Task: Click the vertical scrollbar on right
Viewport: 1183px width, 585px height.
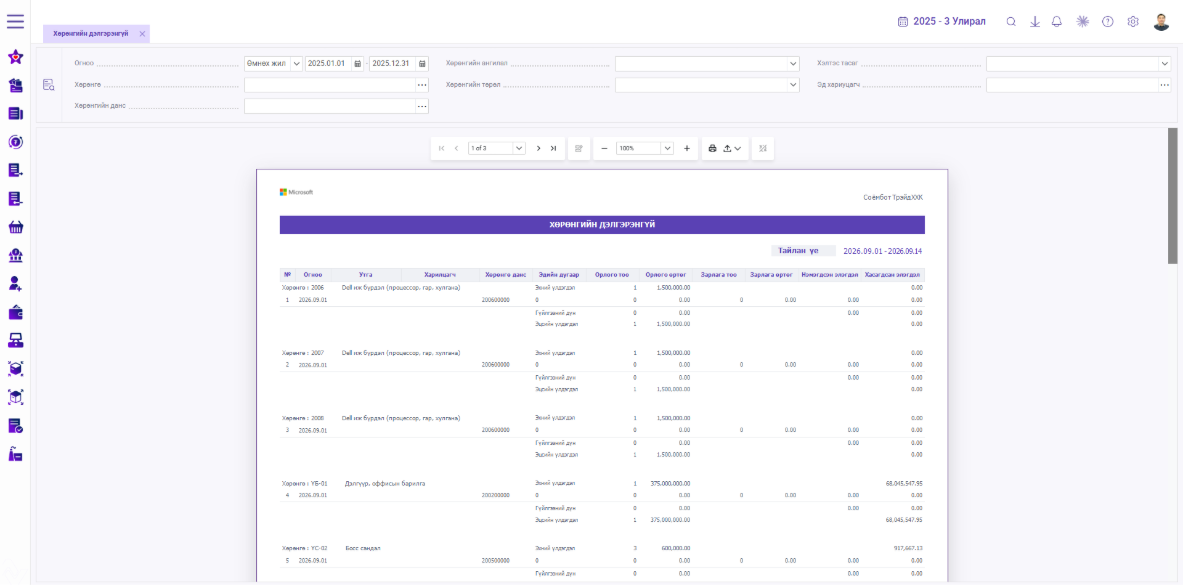Action: (1172, 196)
